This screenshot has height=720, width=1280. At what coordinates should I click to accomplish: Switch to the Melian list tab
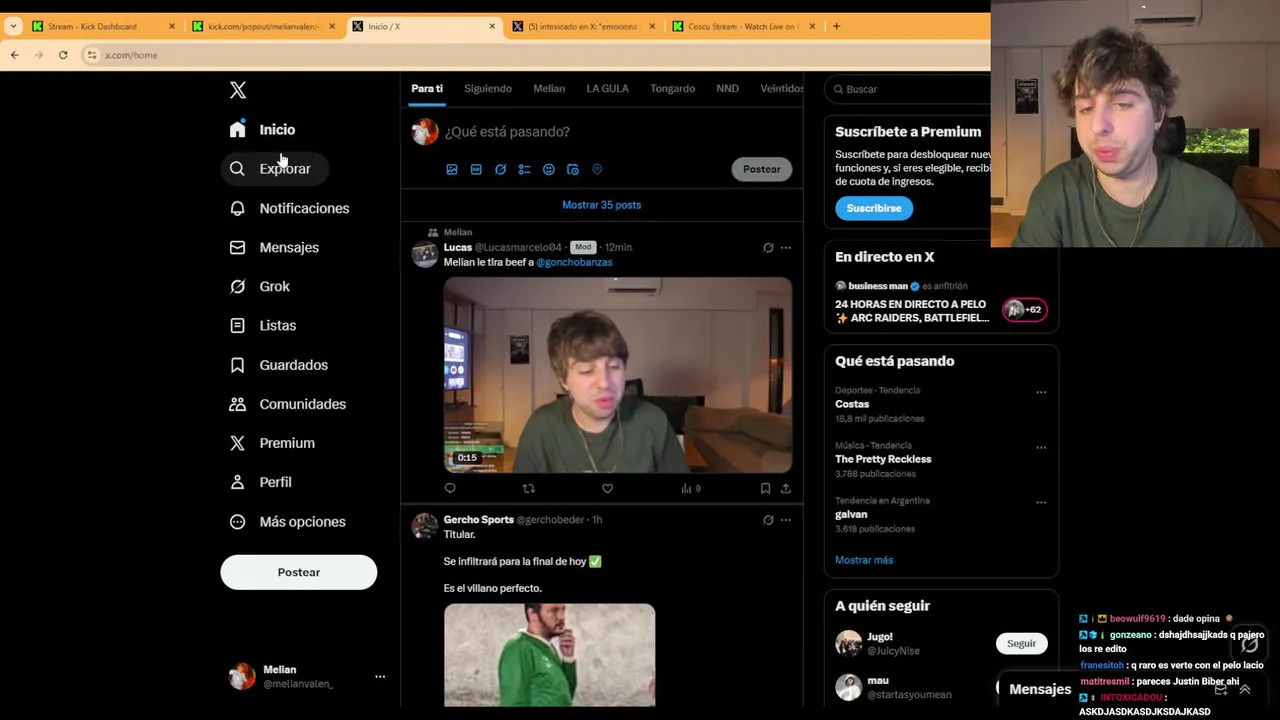(x=549, y=89)
